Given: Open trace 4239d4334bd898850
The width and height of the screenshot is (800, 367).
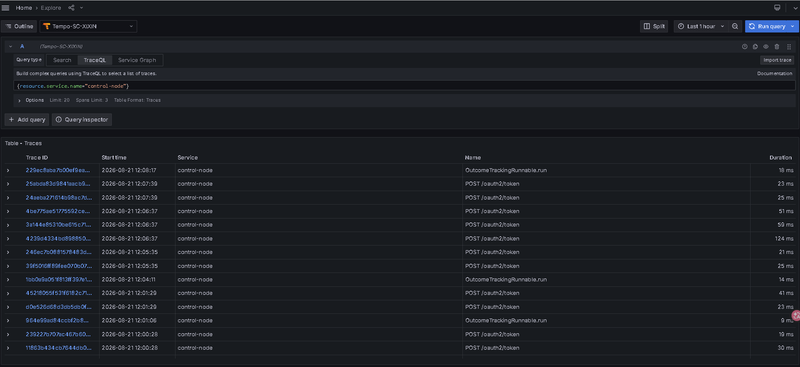Looking at the screenshot, I should [x=58, y=238].
